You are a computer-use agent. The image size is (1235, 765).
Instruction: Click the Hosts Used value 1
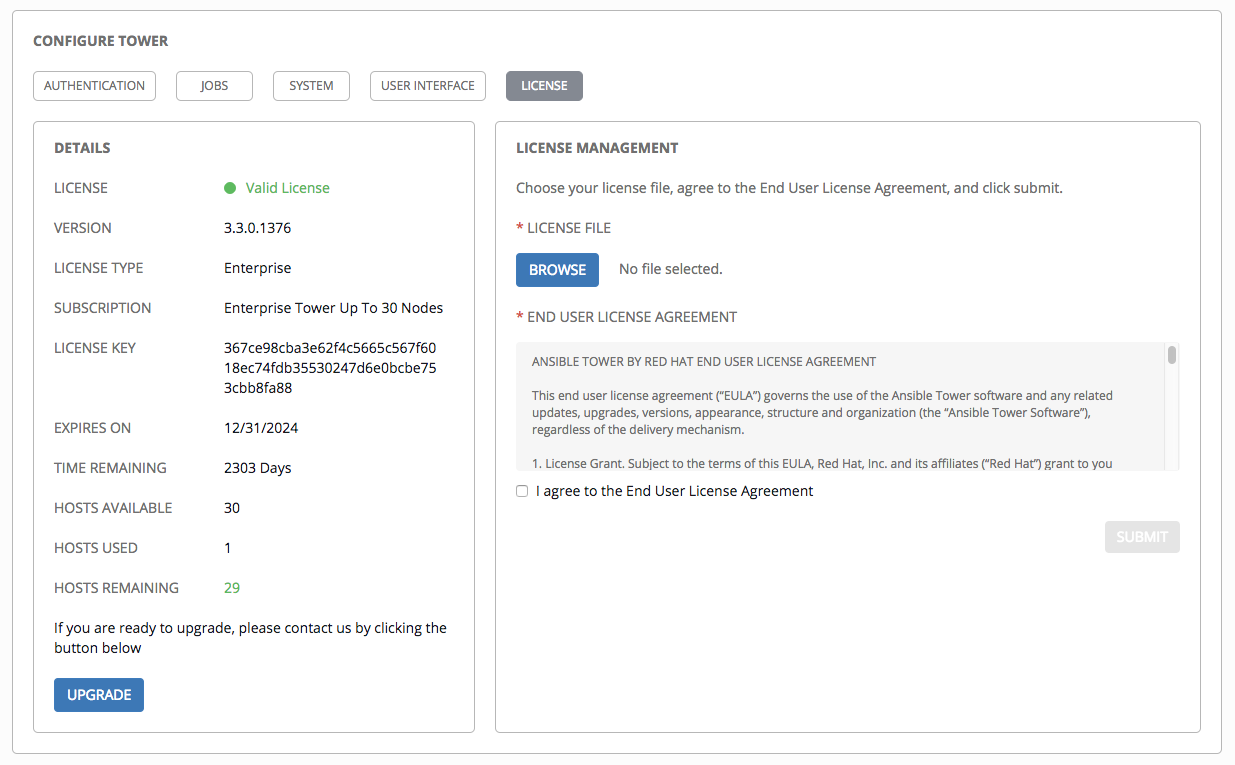(x=228, y=548)
